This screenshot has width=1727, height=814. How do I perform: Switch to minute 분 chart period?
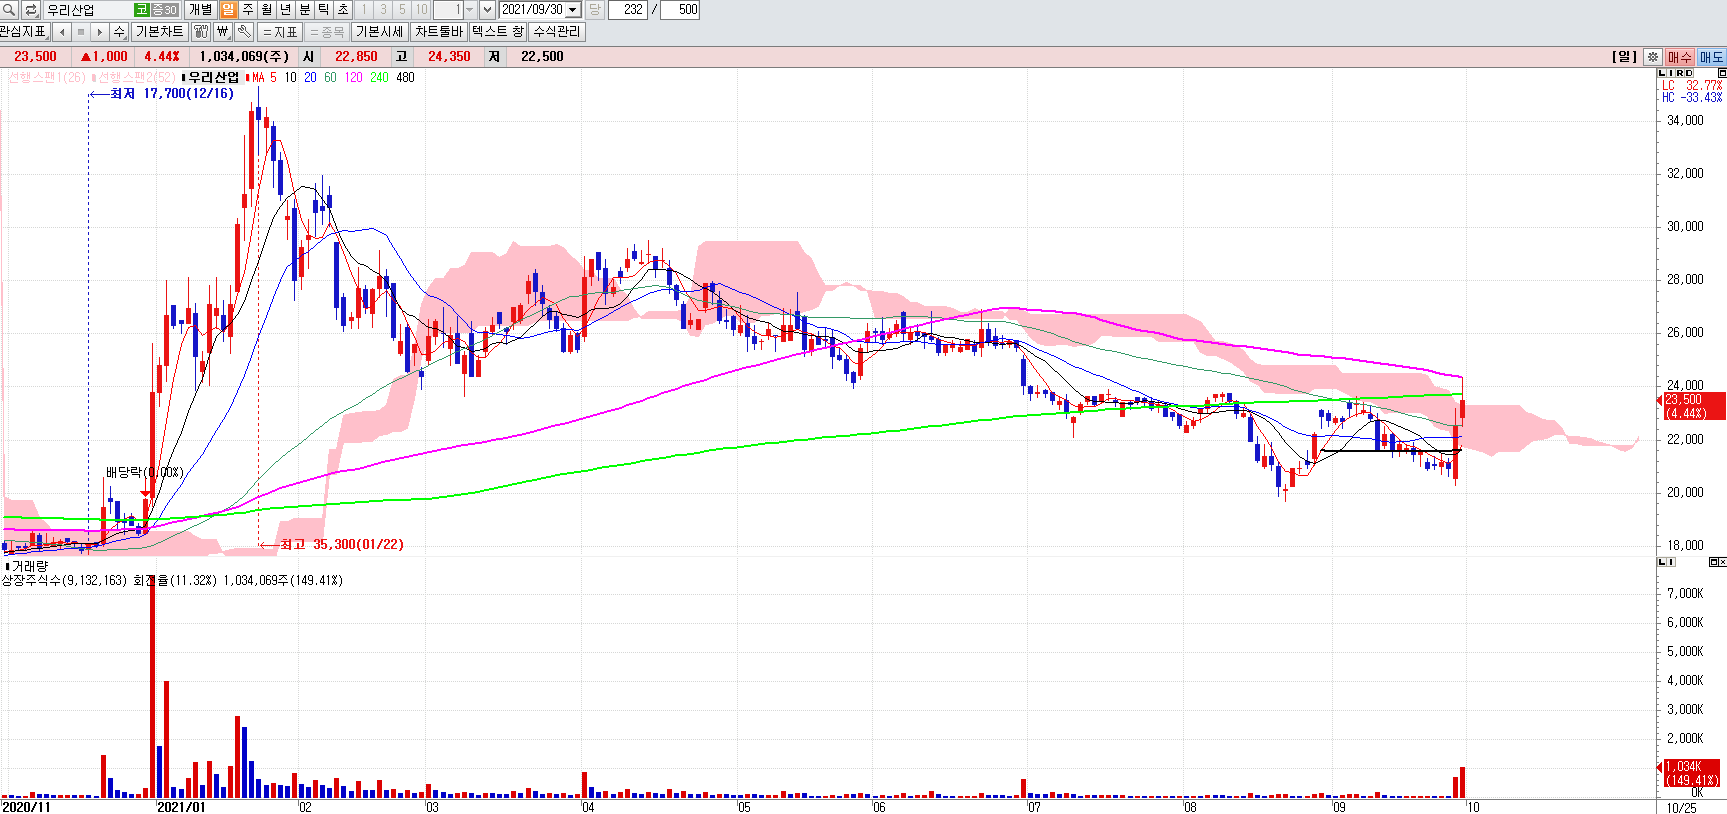click(x=305, y=10)
